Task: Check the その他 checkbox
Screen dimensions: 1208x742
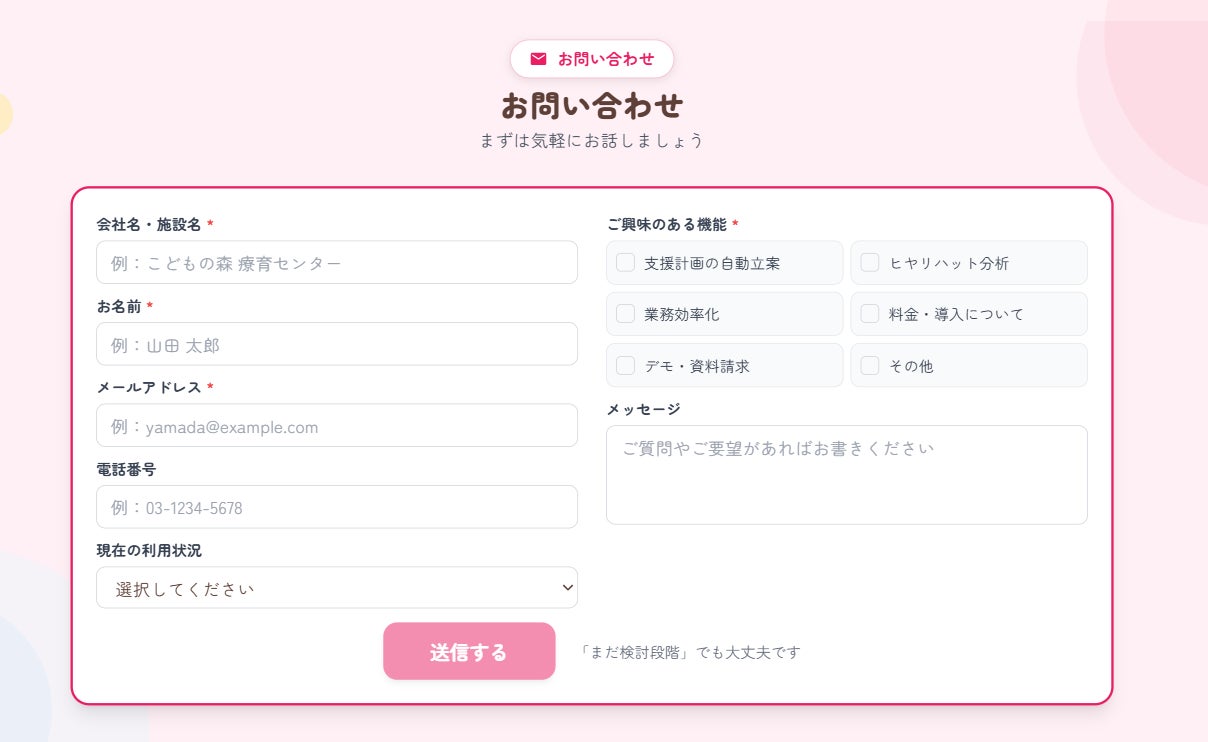Action: [870, 366]
